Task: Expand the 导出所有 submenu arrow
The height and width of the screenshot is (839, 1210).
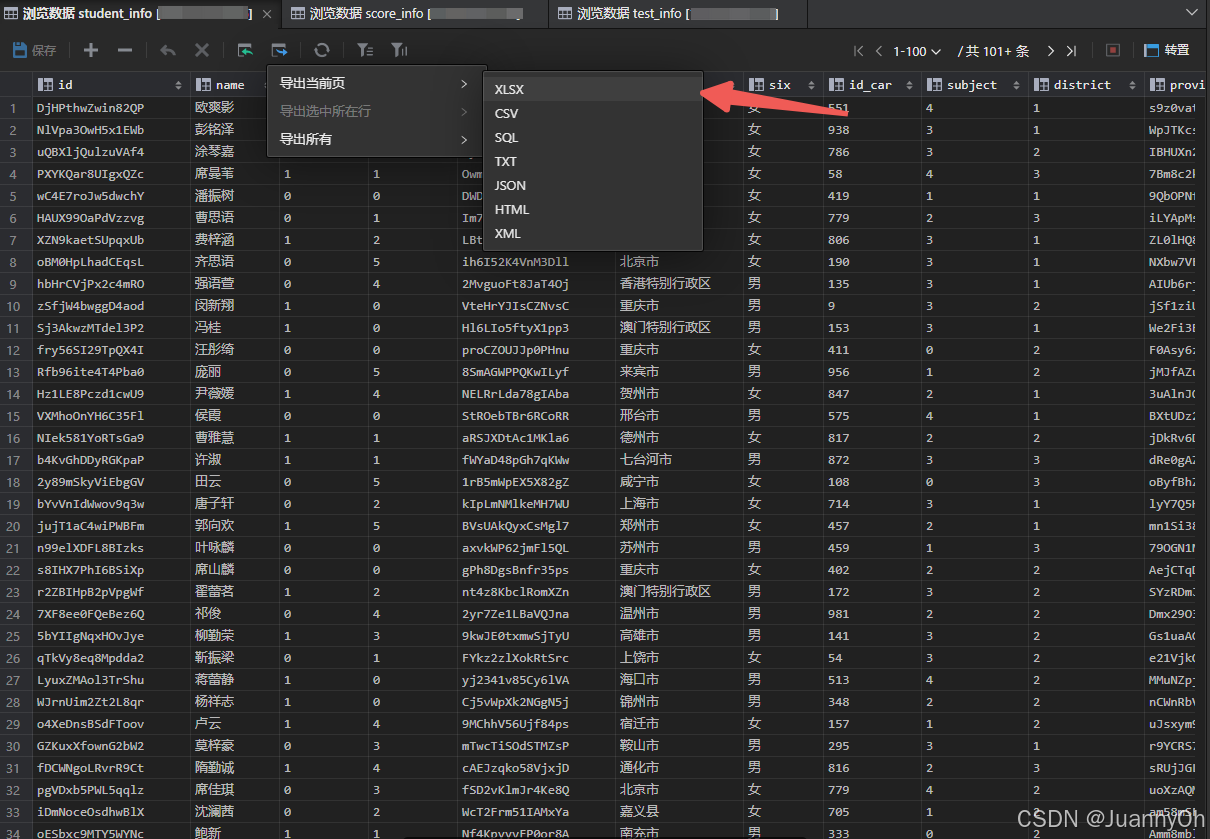Action: 463,141
